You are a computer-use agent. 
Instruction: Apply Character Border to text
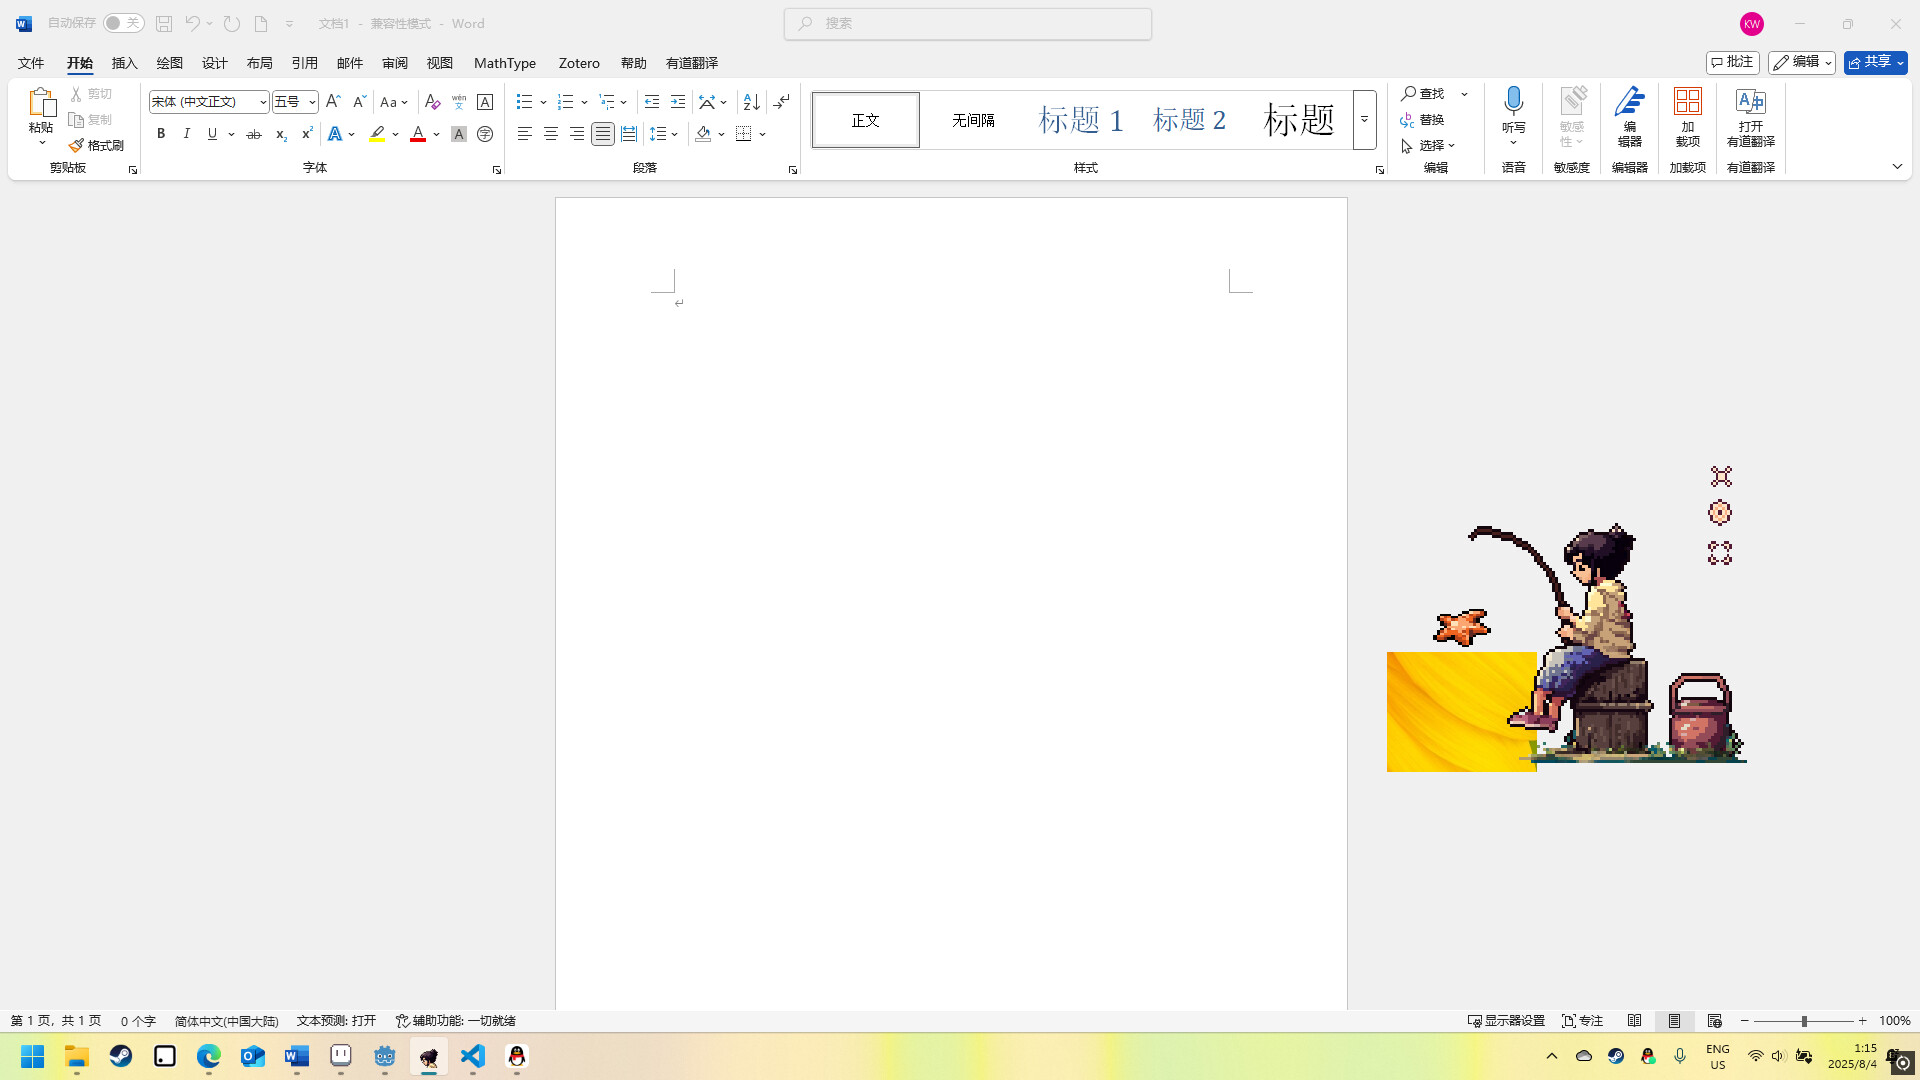[x=485, y=102]
